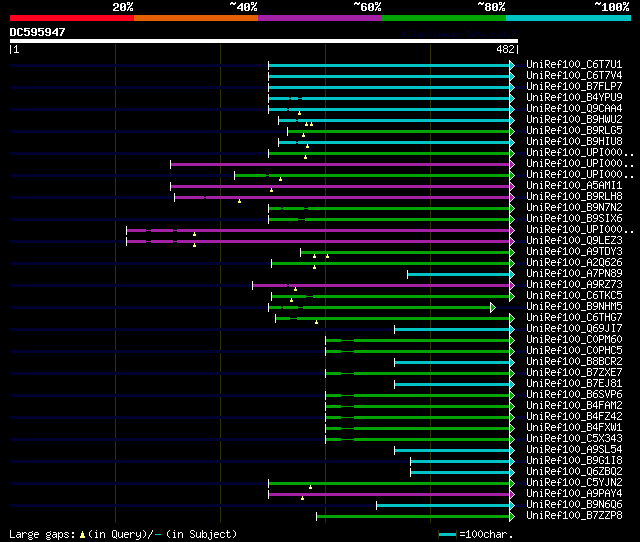The width and height of the screenshot is (640, 542).
Task: Select the UniRef100_Q9CAA4 label
Action: (574, 109)
